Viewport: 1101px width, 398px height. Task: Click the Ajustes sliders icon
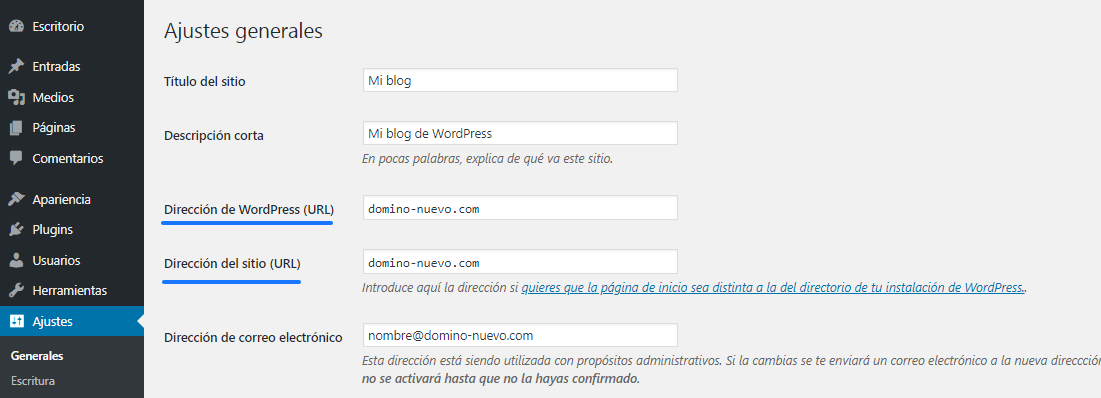(16, 321)
